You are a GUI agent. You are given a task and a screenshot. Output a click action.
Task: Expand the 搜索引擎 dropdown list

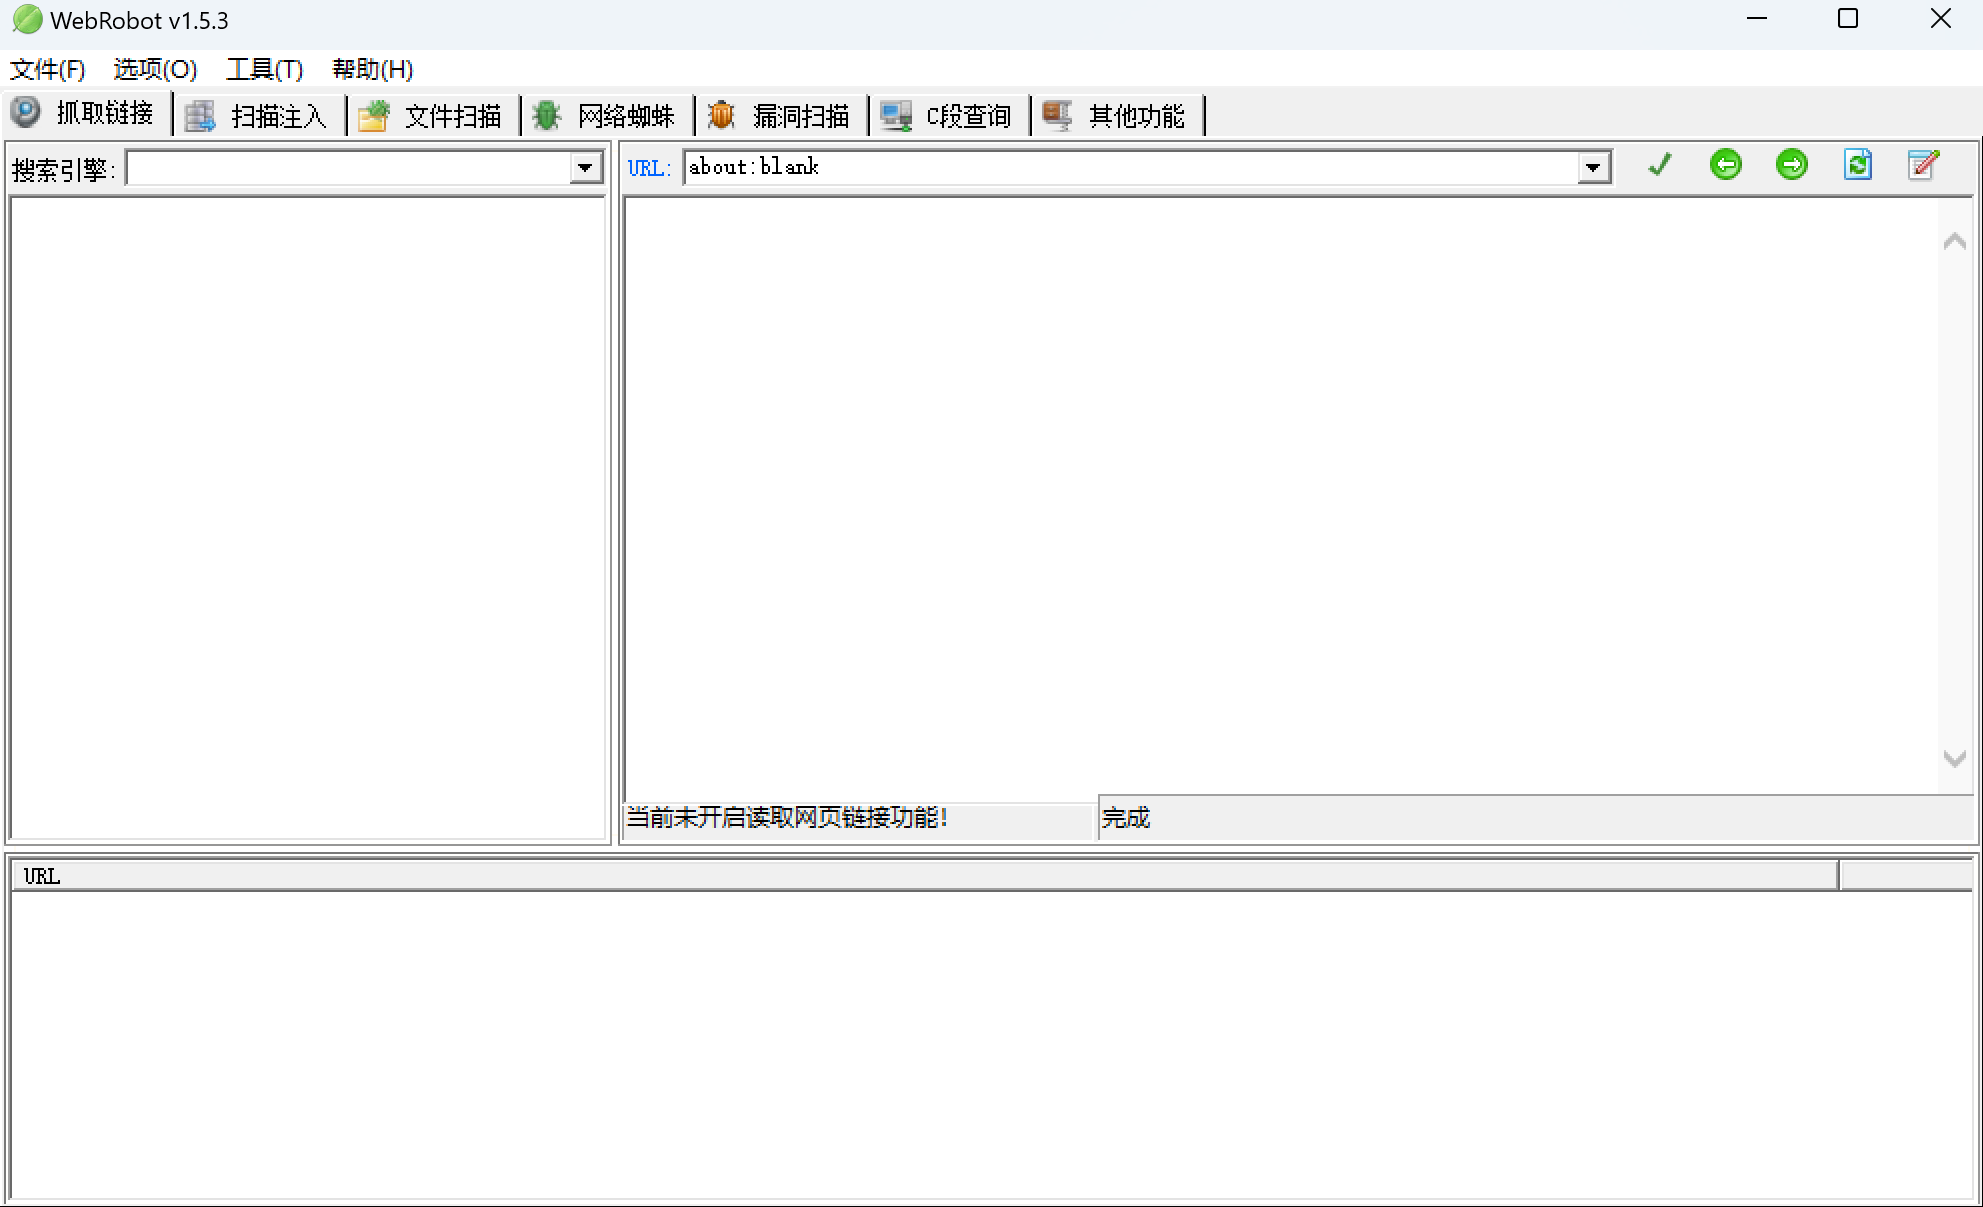coord(585,168)
